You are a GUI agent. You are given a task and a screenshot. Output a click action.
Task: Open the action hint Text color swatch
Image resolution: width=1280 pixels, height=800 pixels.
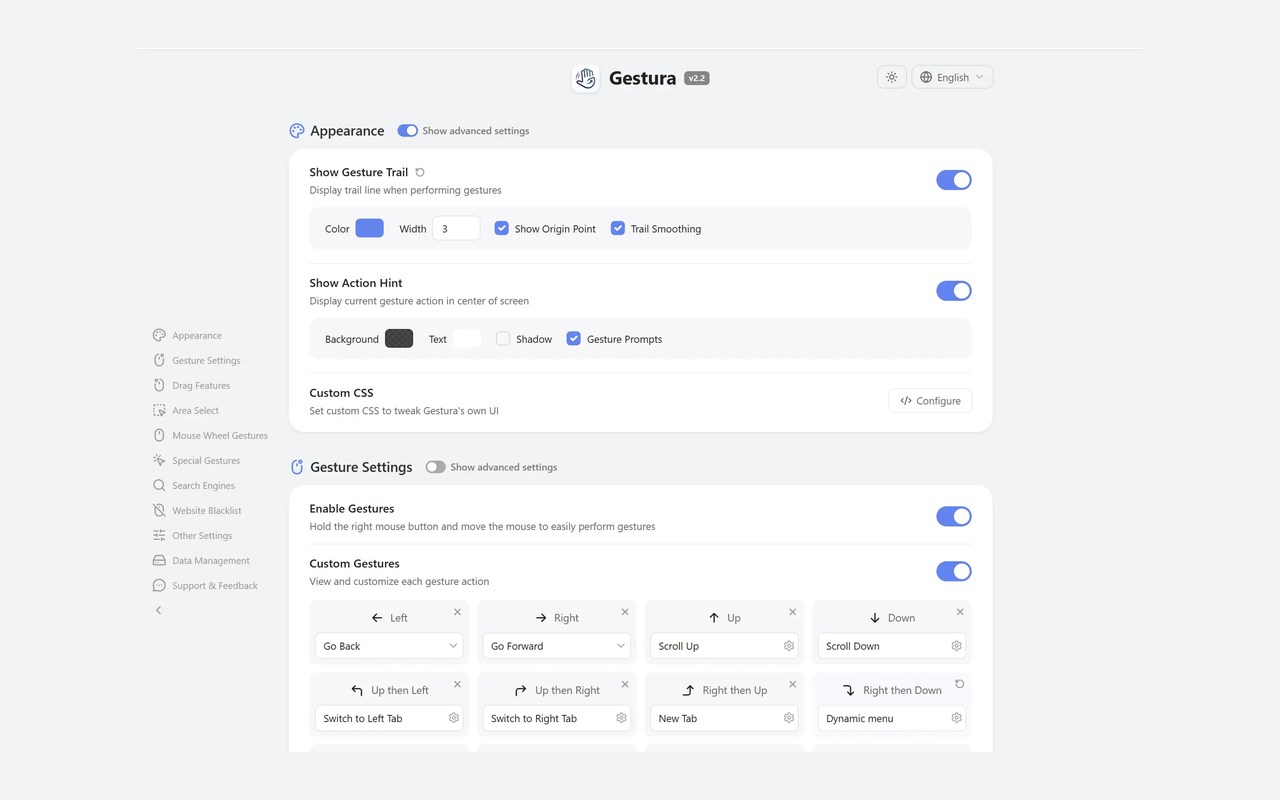[467, 339]
